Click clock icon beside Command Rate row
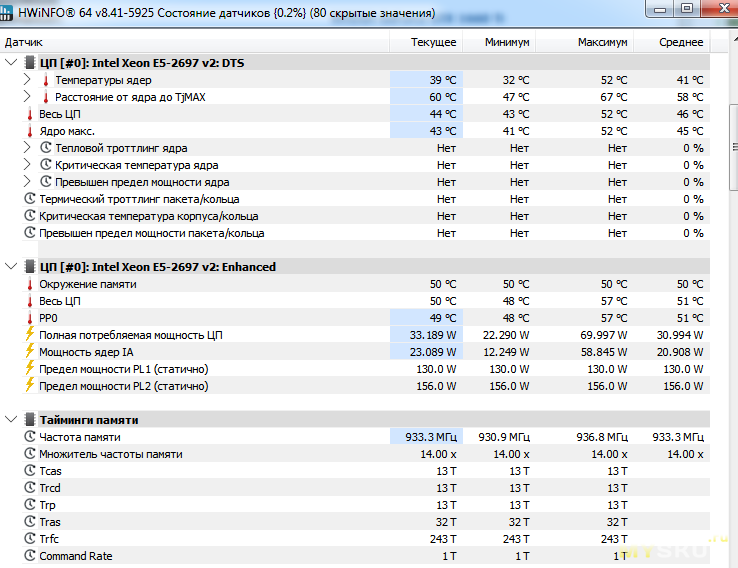 point(29,556)
